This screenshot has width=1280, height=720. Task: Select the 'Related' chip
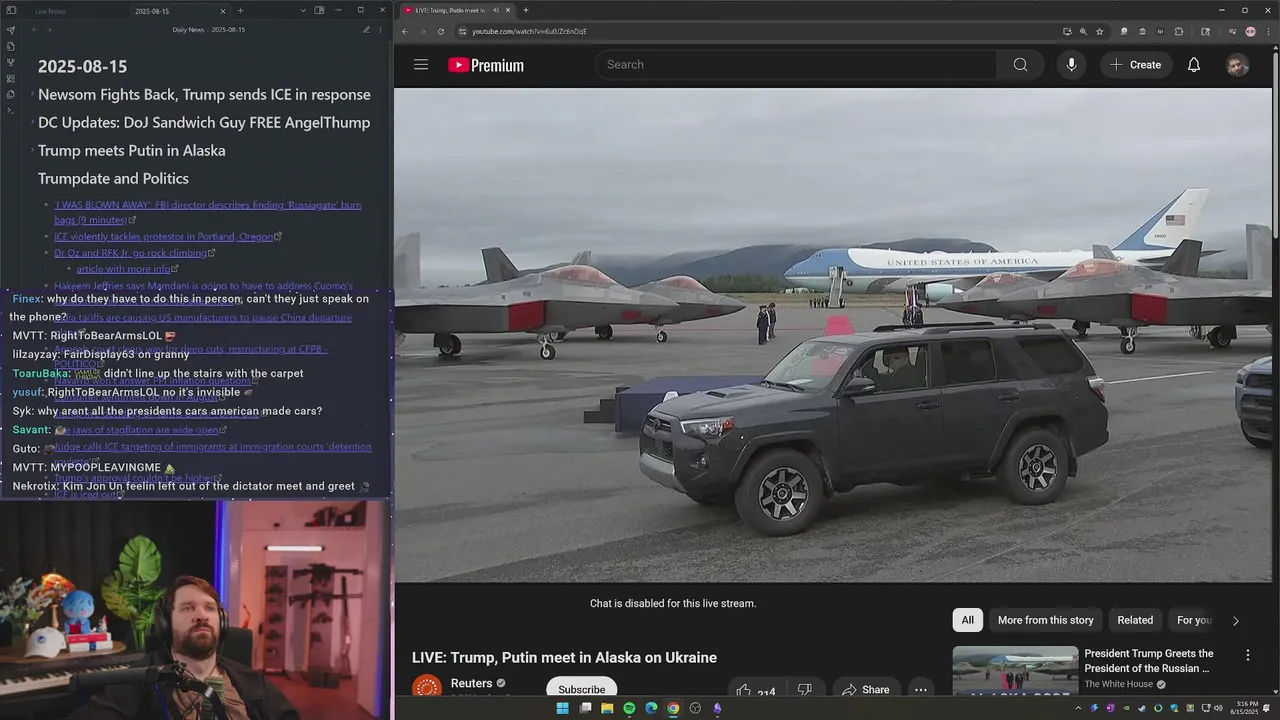1135,620
